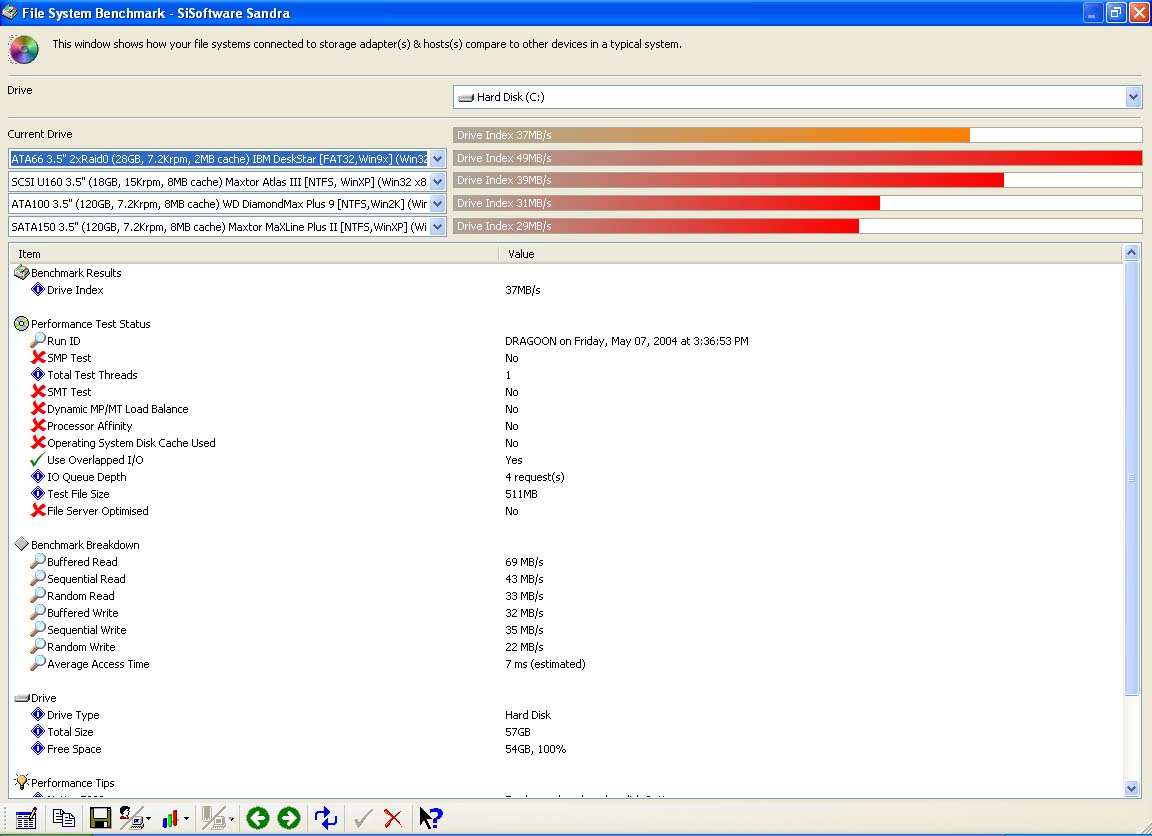Viewport: 1152px width, 836px height.
Task: Select the Sequential Write row
Action: 566,630
